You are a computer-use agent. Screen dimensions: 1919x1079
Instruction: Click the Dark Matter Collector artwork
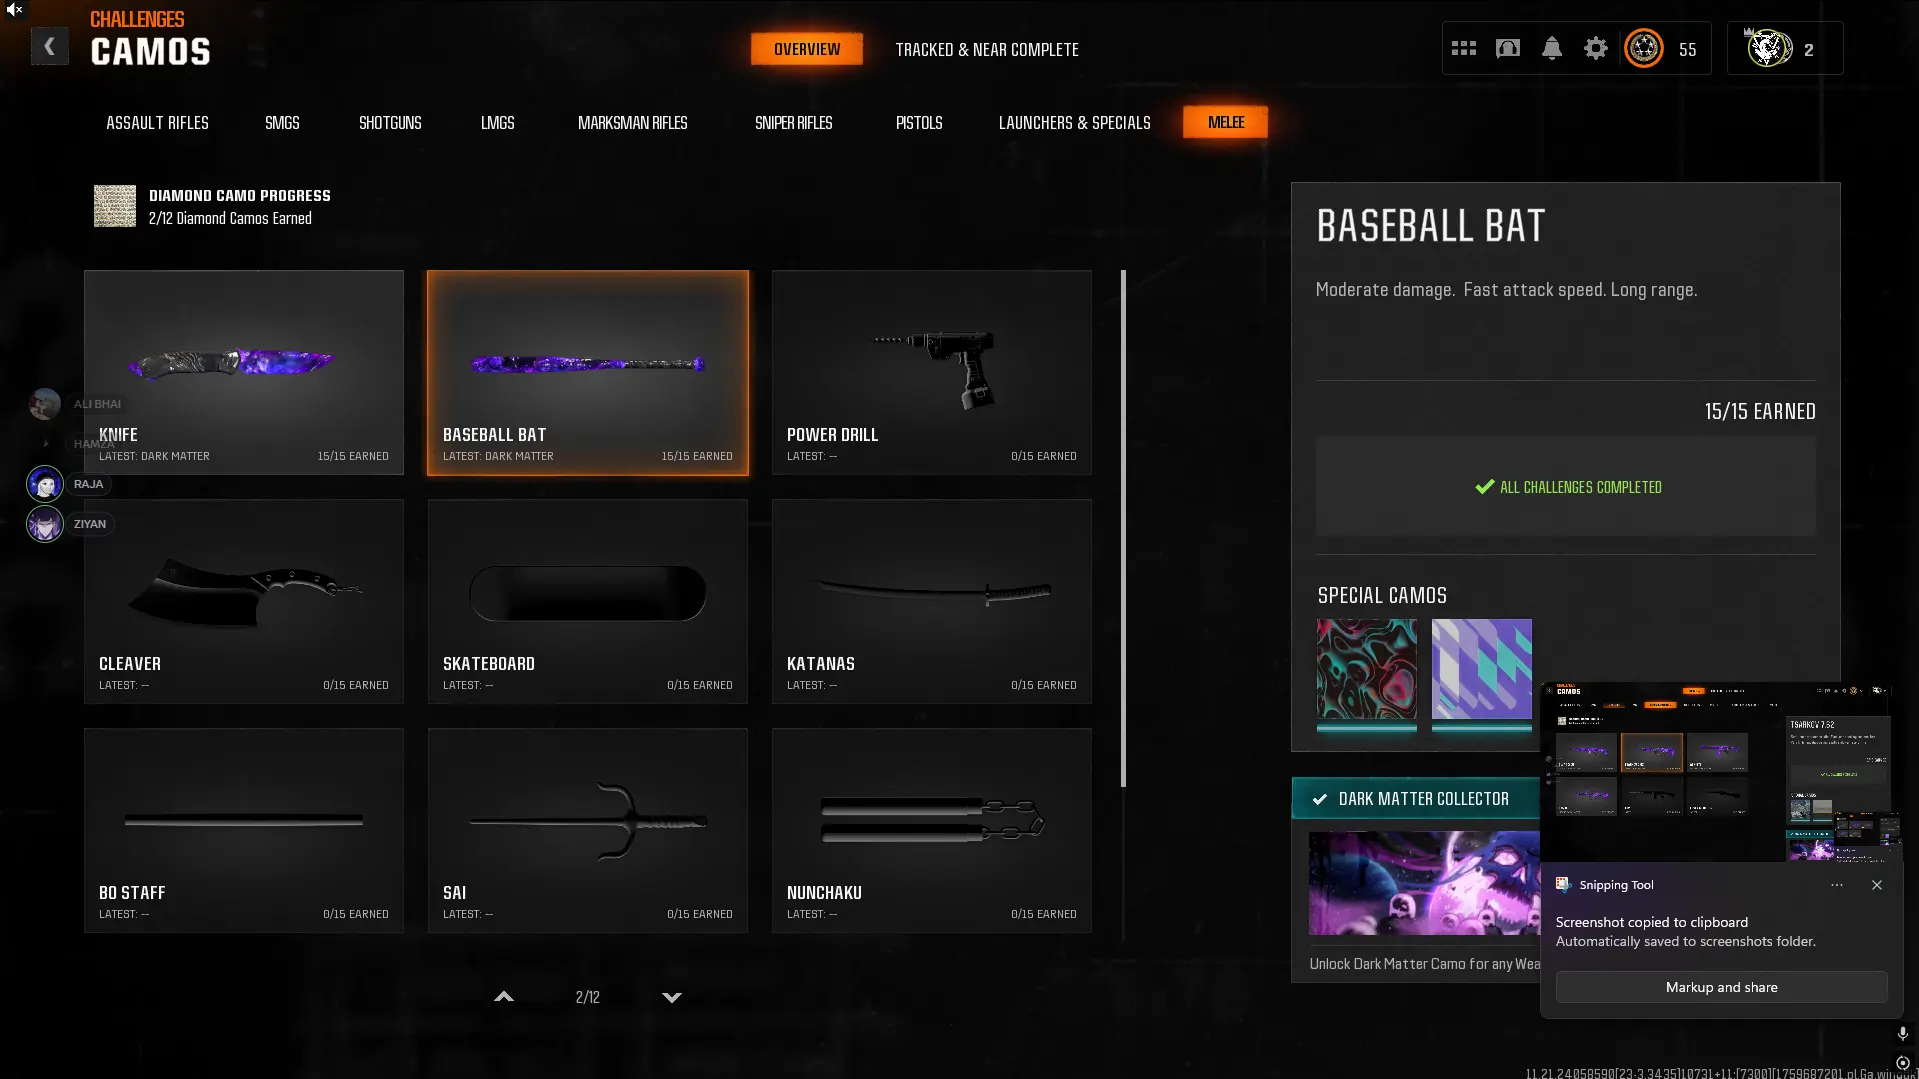[x=1424, y=883]
